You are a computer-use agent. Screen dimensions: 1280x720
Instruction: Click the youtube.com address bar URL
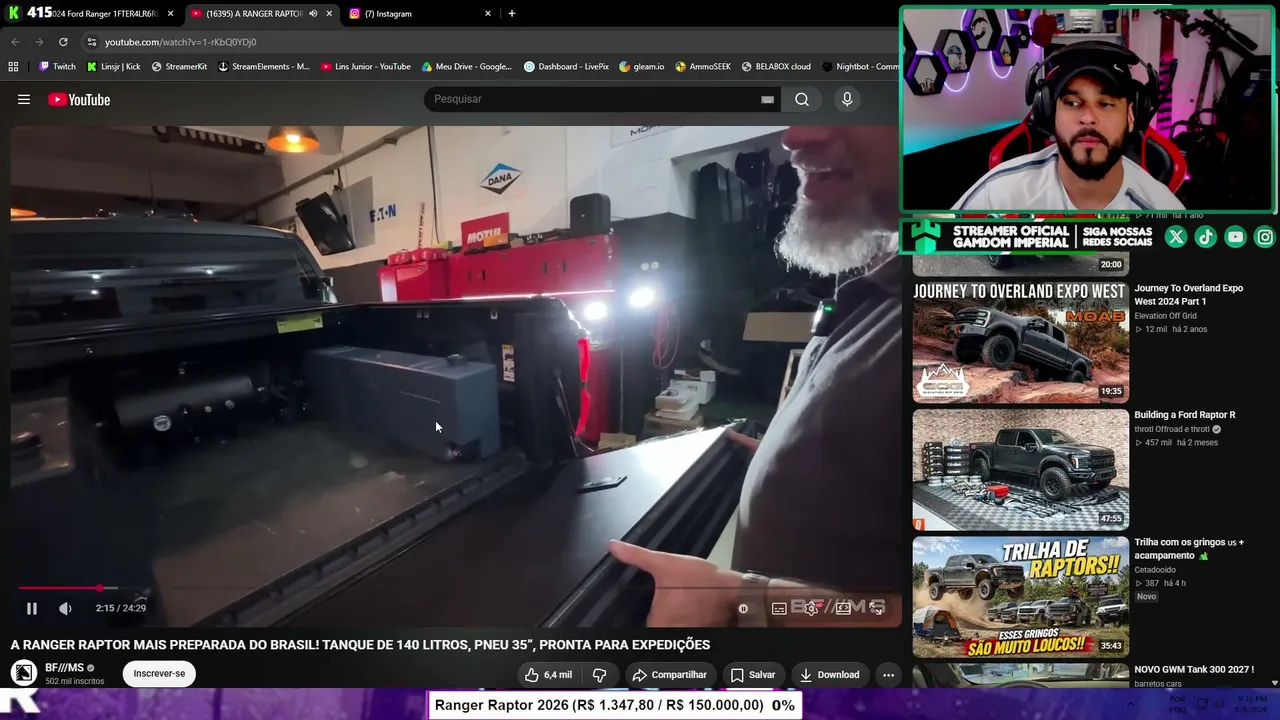pos(181,42)
